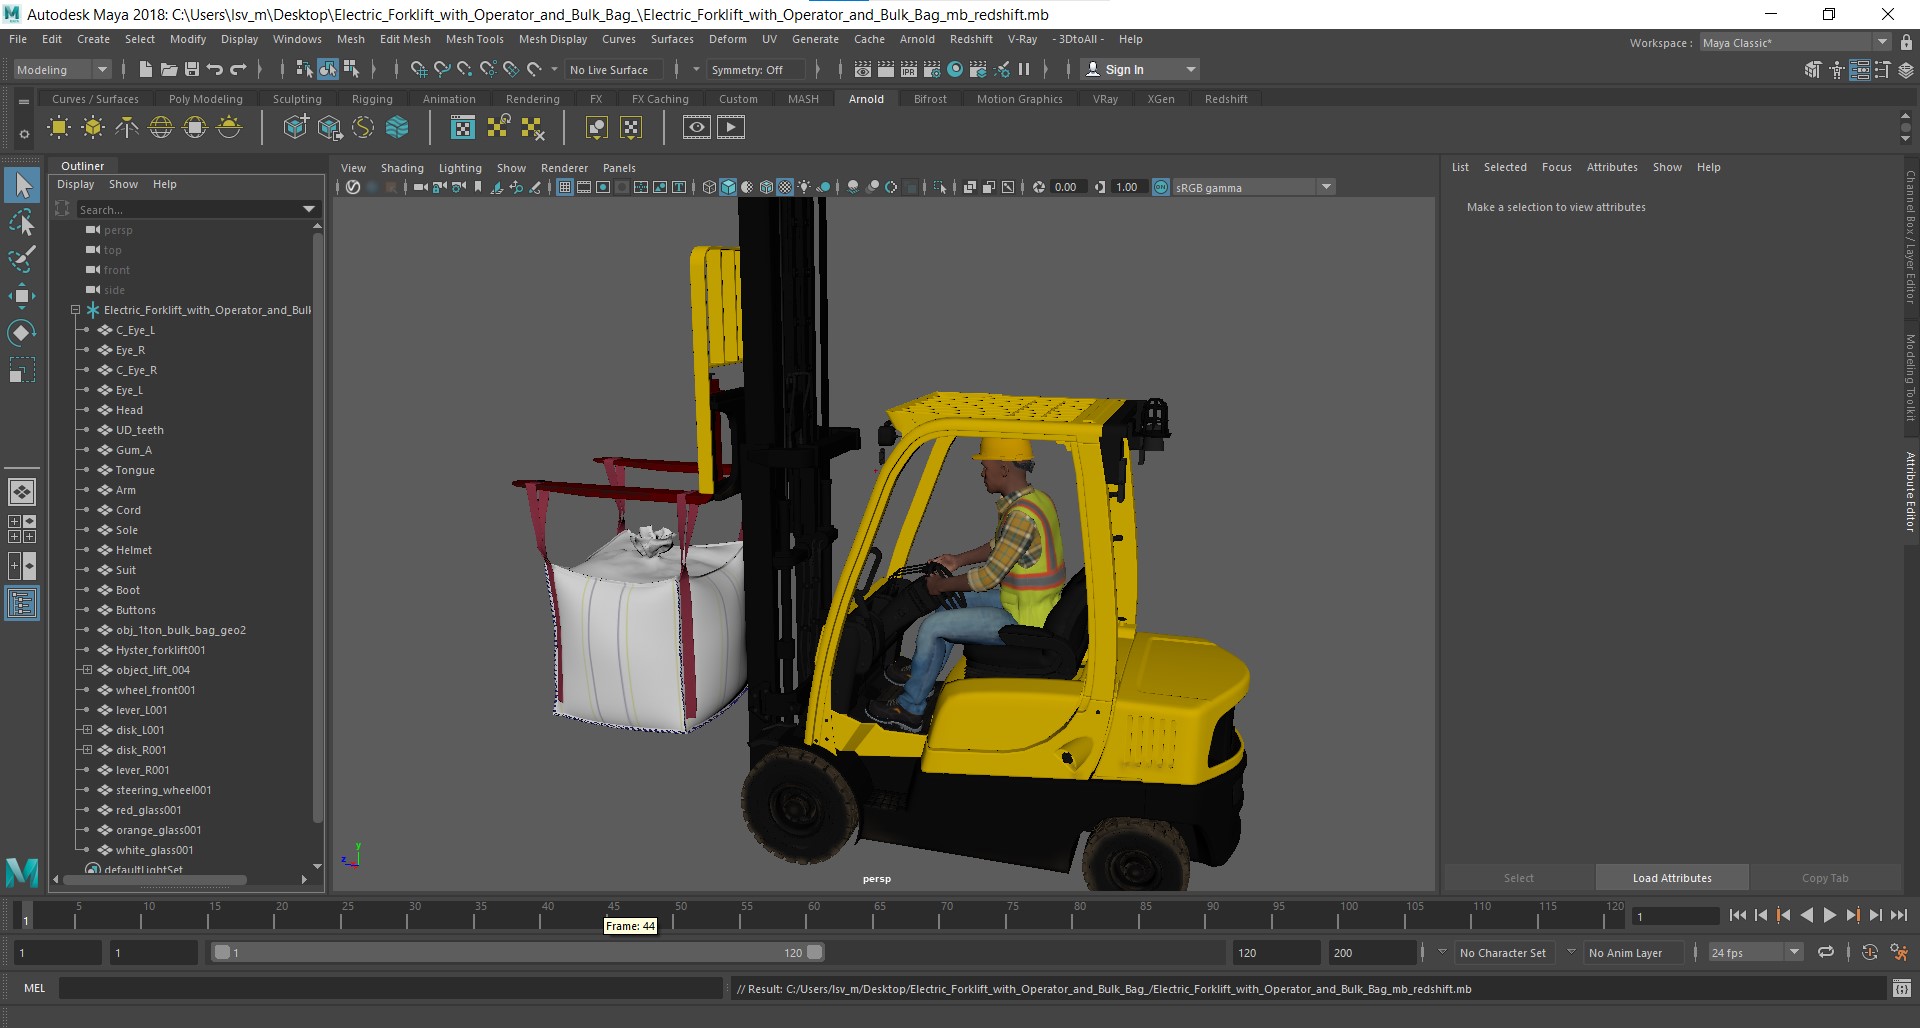Image resolution: width=1920 pixels, height=1028 pixels.
Task: Open the sRGB gamma view transform dropdown
Action: (1254, 187)
